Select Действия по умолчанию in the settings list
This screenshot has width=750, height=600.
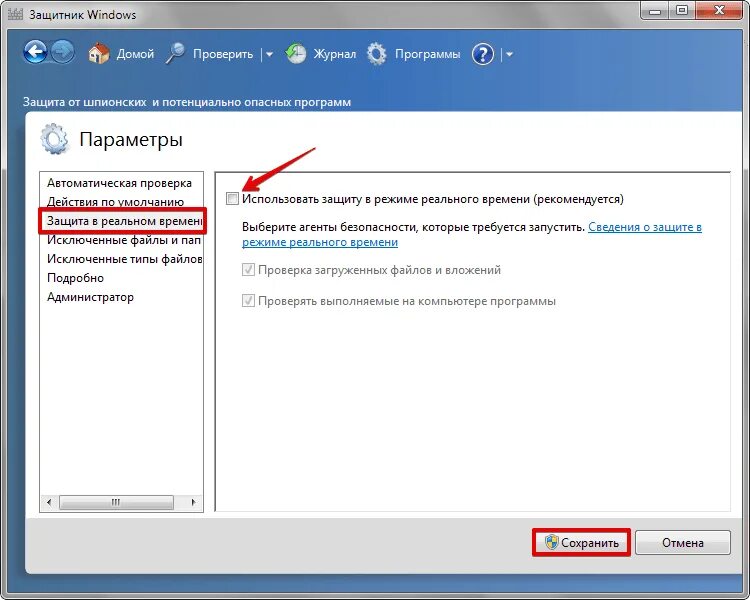click(x=115, y=202)
